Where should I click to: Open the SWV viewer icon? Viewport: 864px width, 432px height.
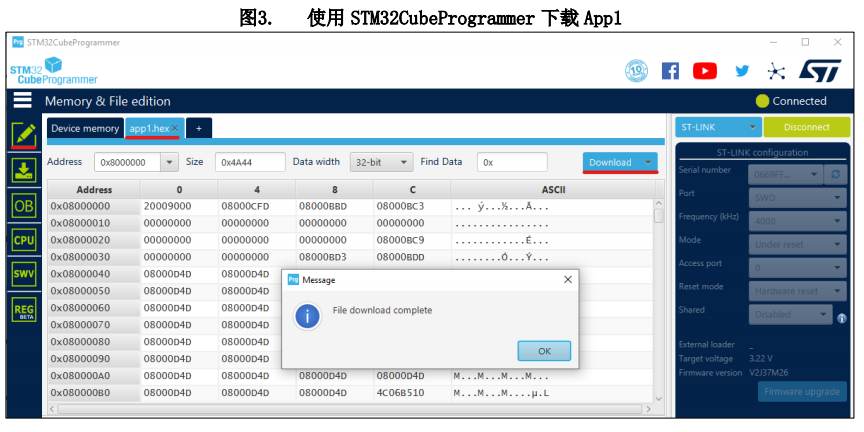(24, 275)
